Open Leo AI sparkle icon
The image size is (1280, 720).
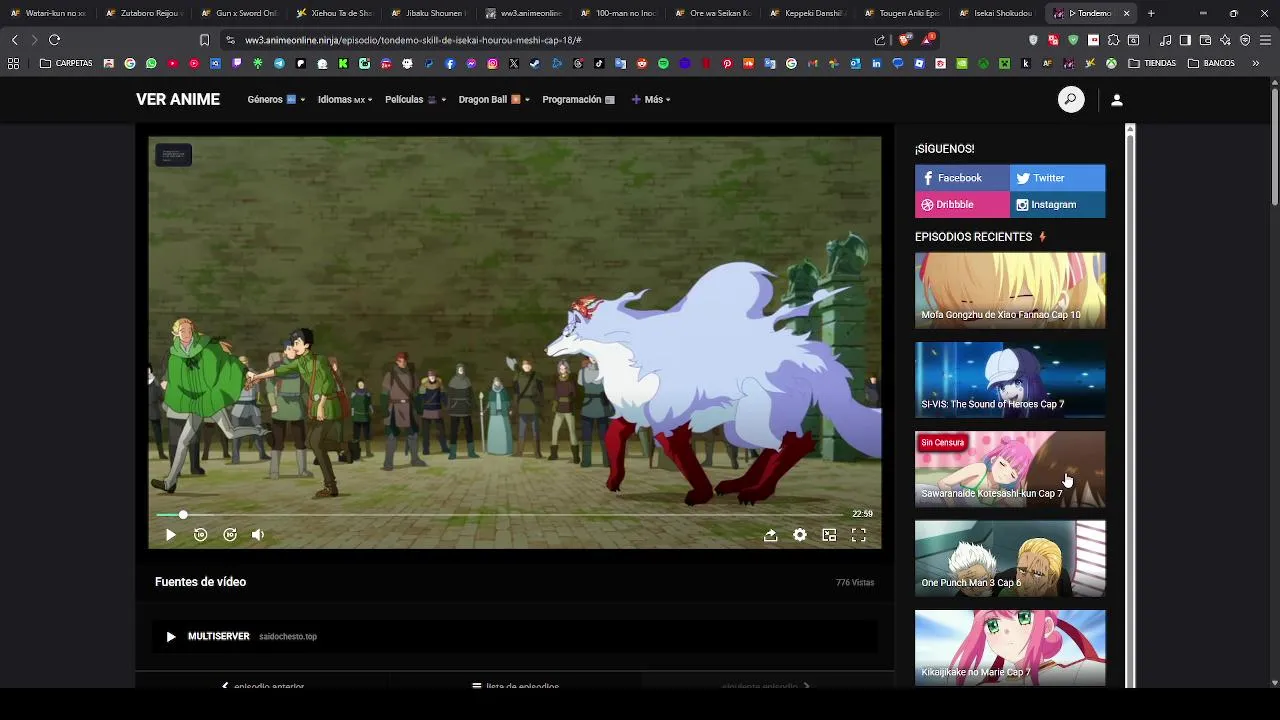[1225, 40]
